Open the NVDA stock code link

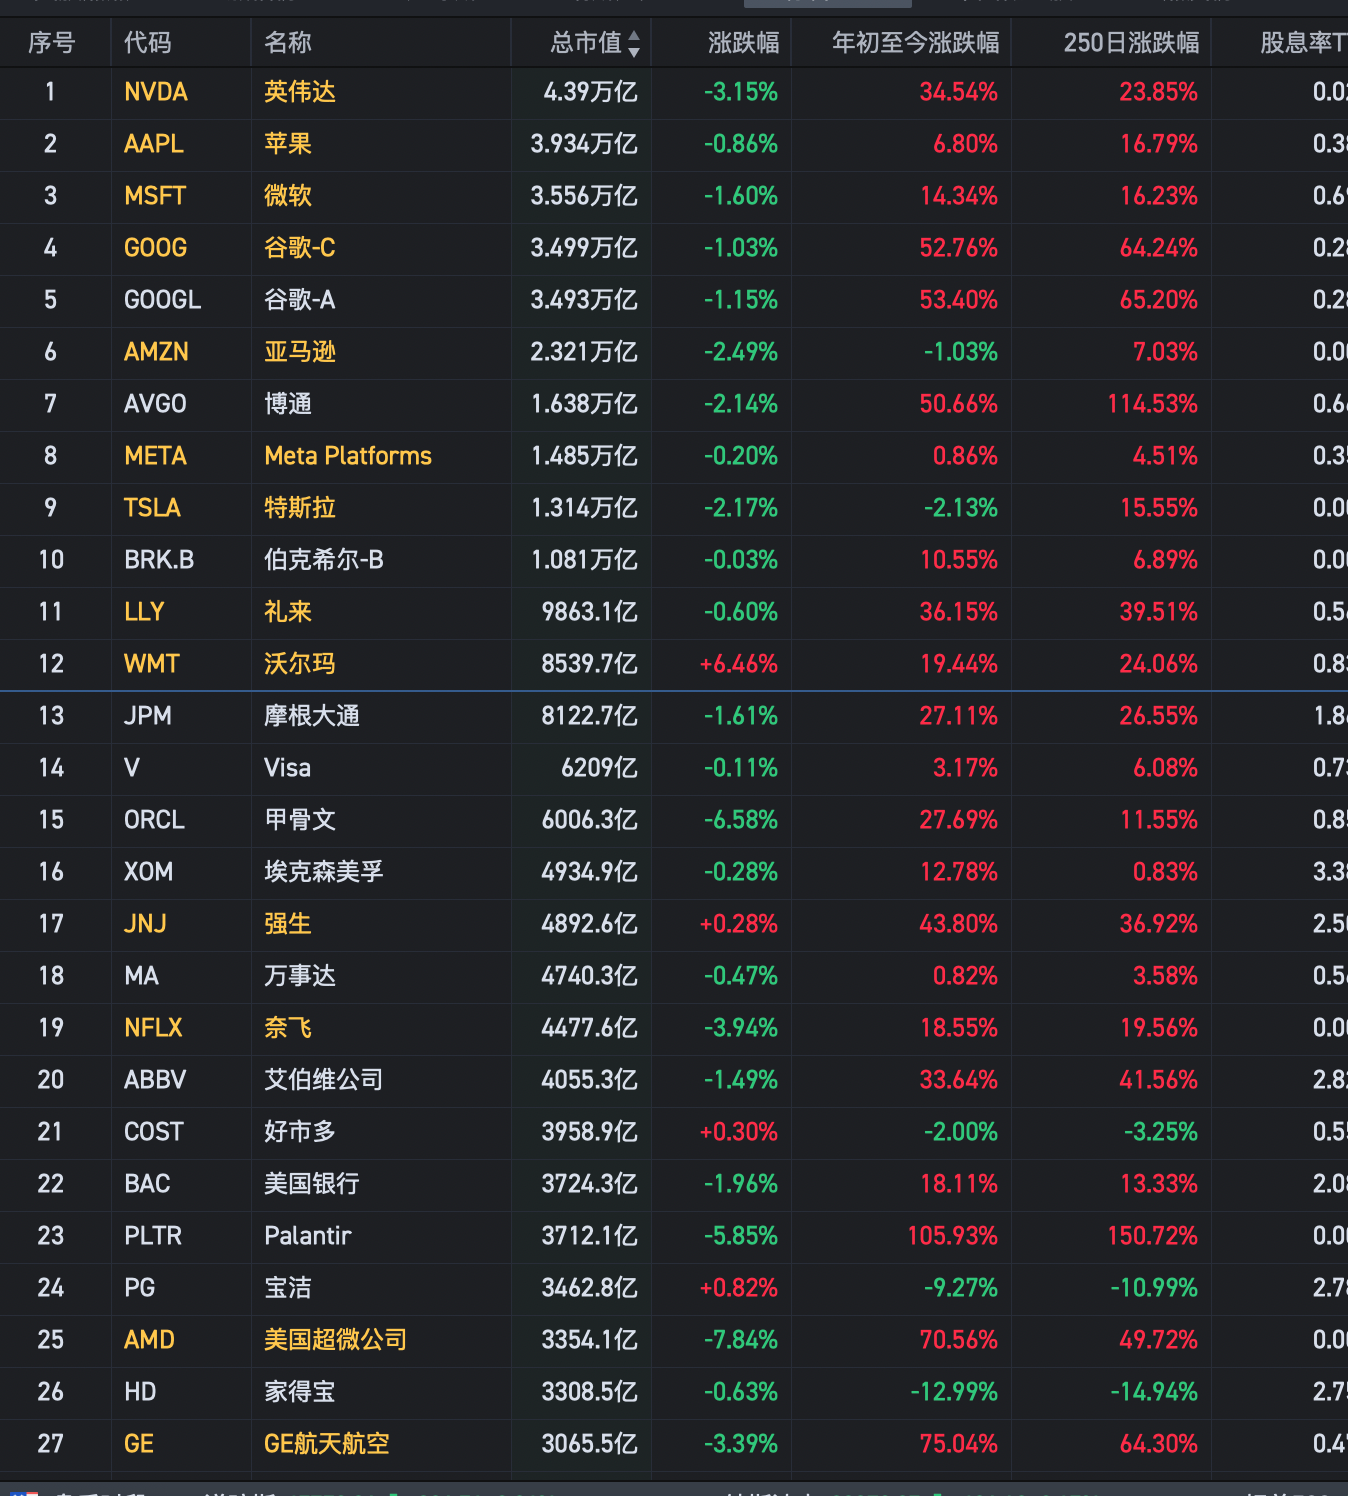tap(155, 92)
